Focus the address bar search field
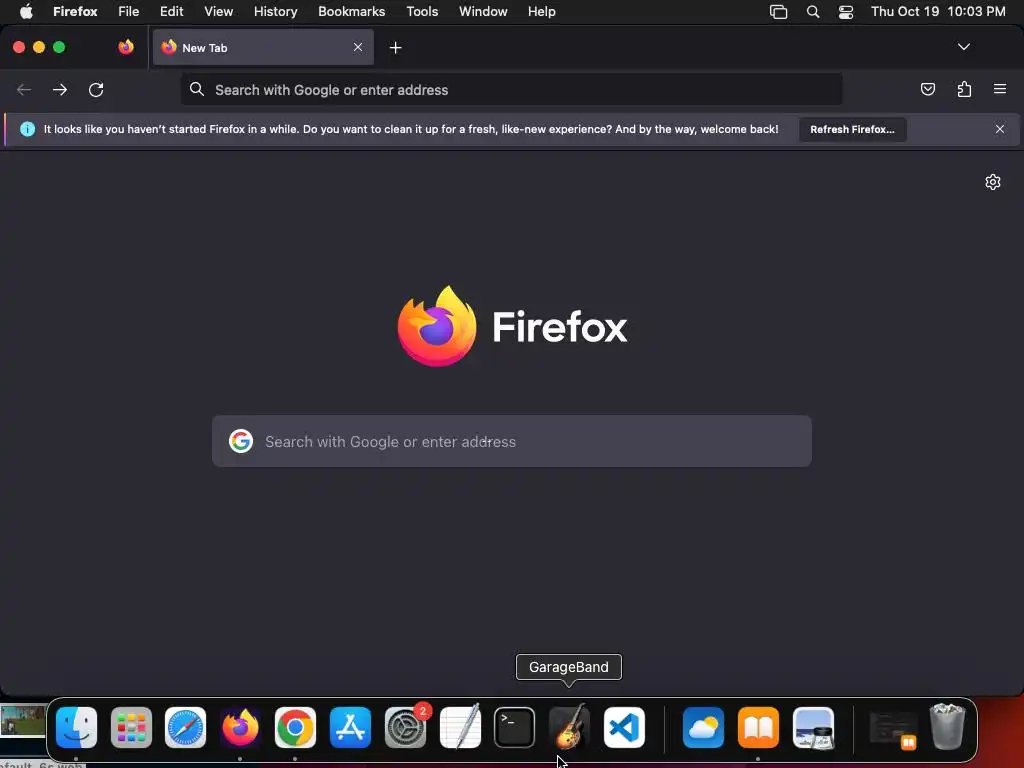This screenshot has width=1024, height=768. [x=511, y=89]
